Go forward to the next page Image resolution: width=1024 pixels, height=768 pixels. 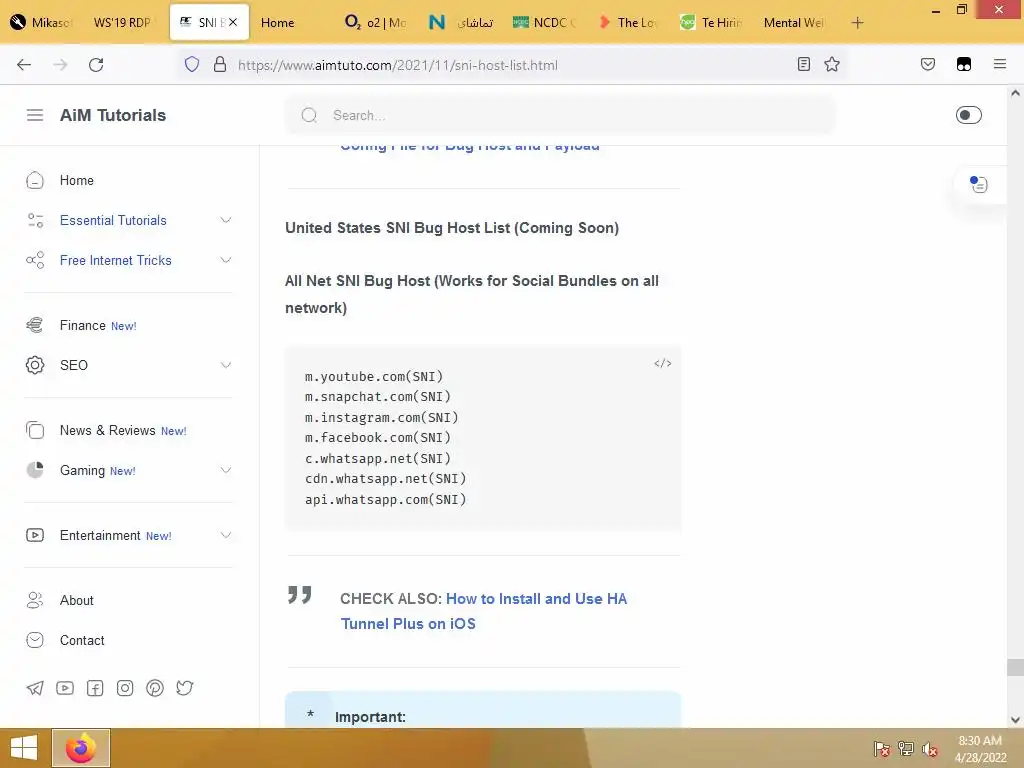[x=60, y=64]
